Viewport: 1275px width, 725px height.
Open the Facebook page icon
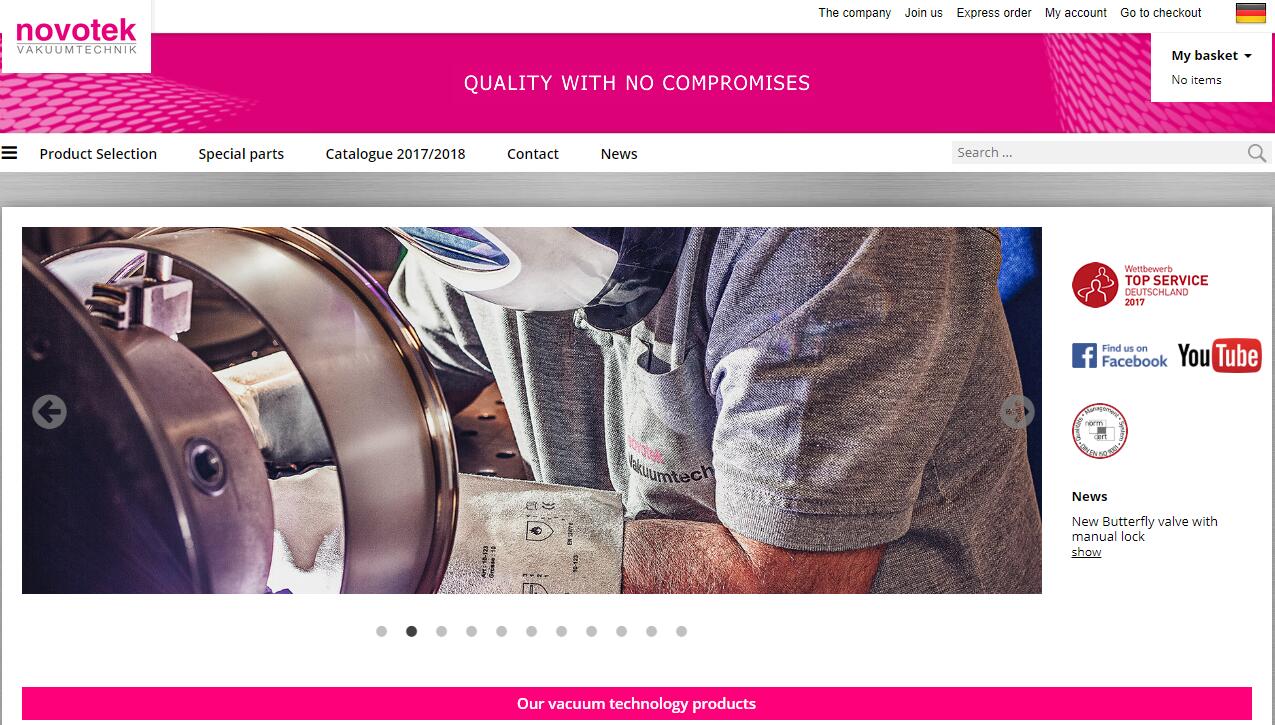click(1119, 356)
